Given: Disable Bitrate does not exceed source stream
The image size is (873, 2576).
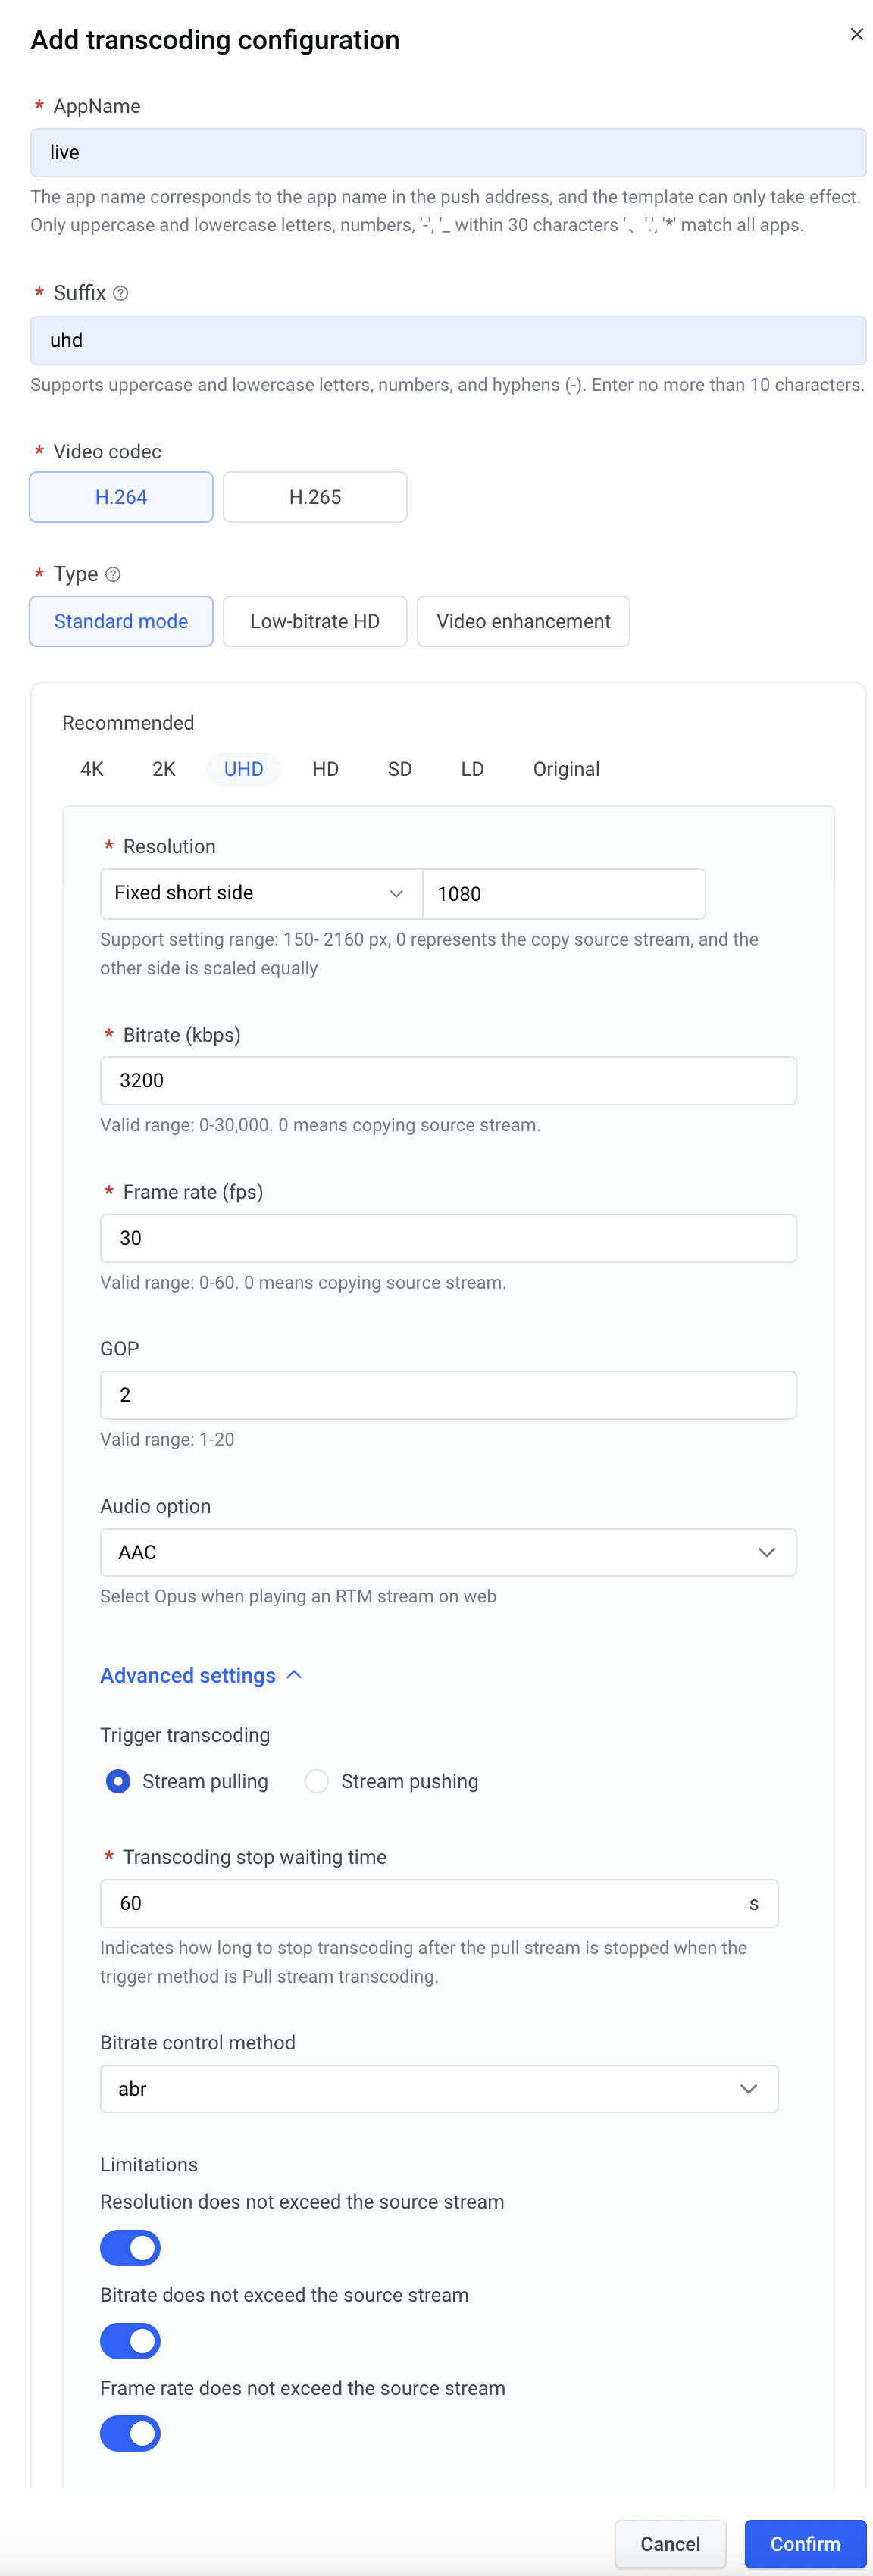Looking at the screenshot, I should click(130, 2341).
